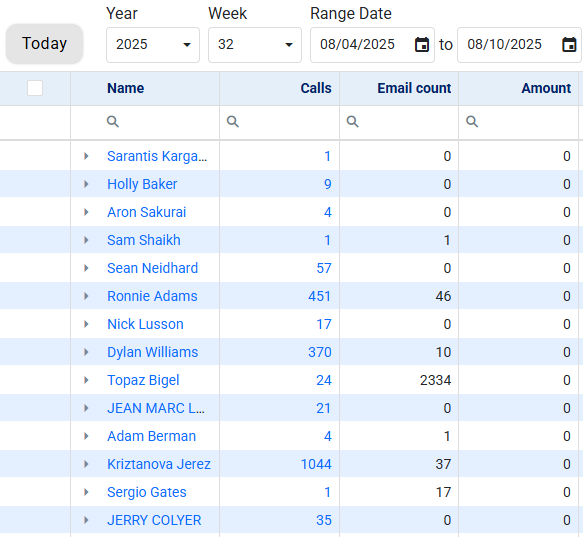Click Nick Lusson's calls value 17
Screen dimensions: 583x537
point(324,324)
